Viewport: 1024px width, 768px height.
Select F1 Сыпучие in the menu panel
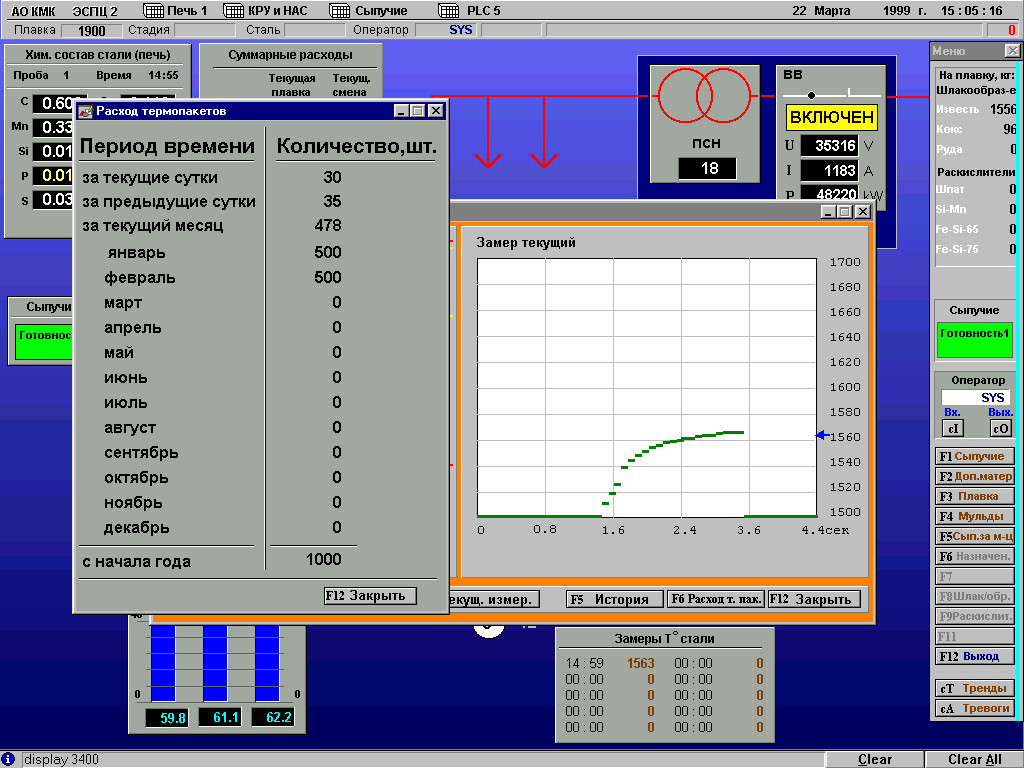[975, 456]
